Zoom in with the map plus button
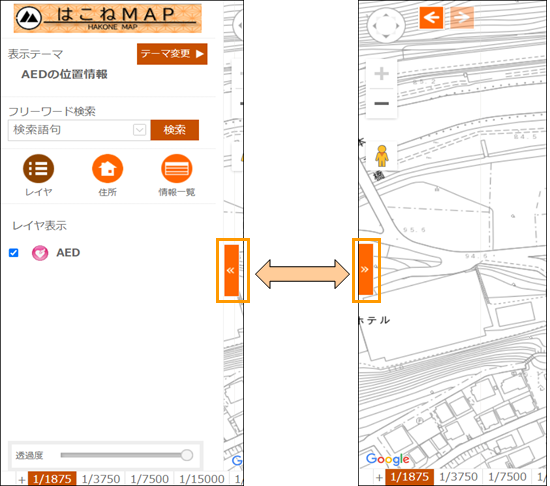Viewport: 550px width, 486px height. click(381, 74)
